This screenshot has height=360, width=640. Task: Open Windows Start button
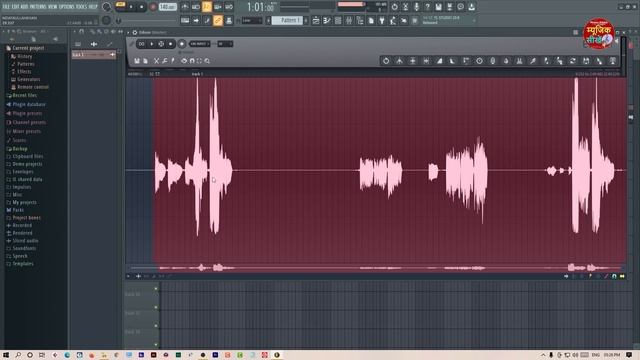click(x=6, y=355)
